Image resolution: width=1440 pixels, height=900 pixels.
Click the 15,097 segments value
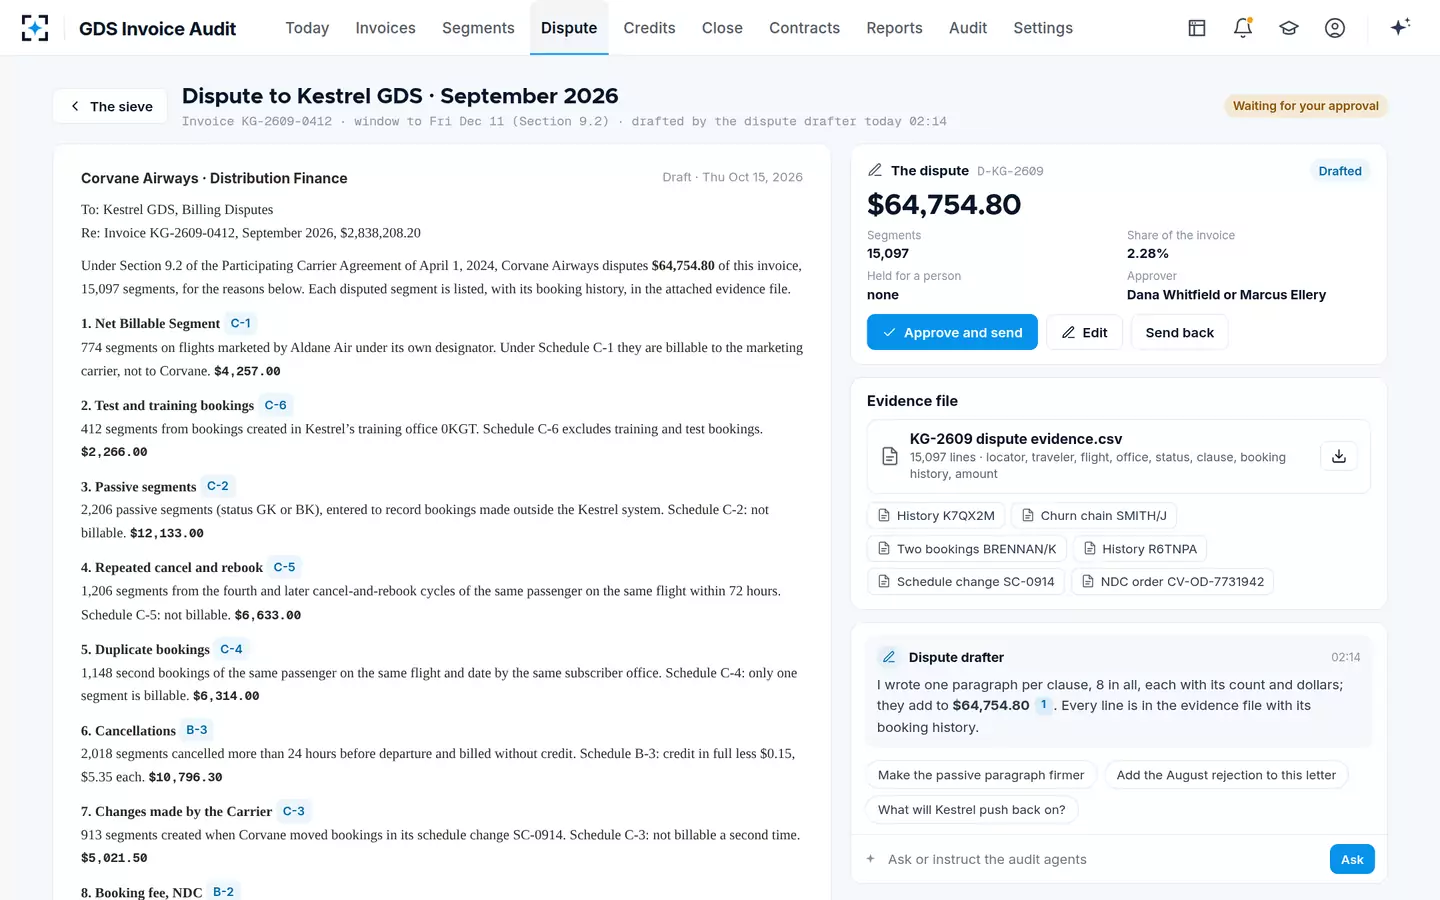pos(888,254)
